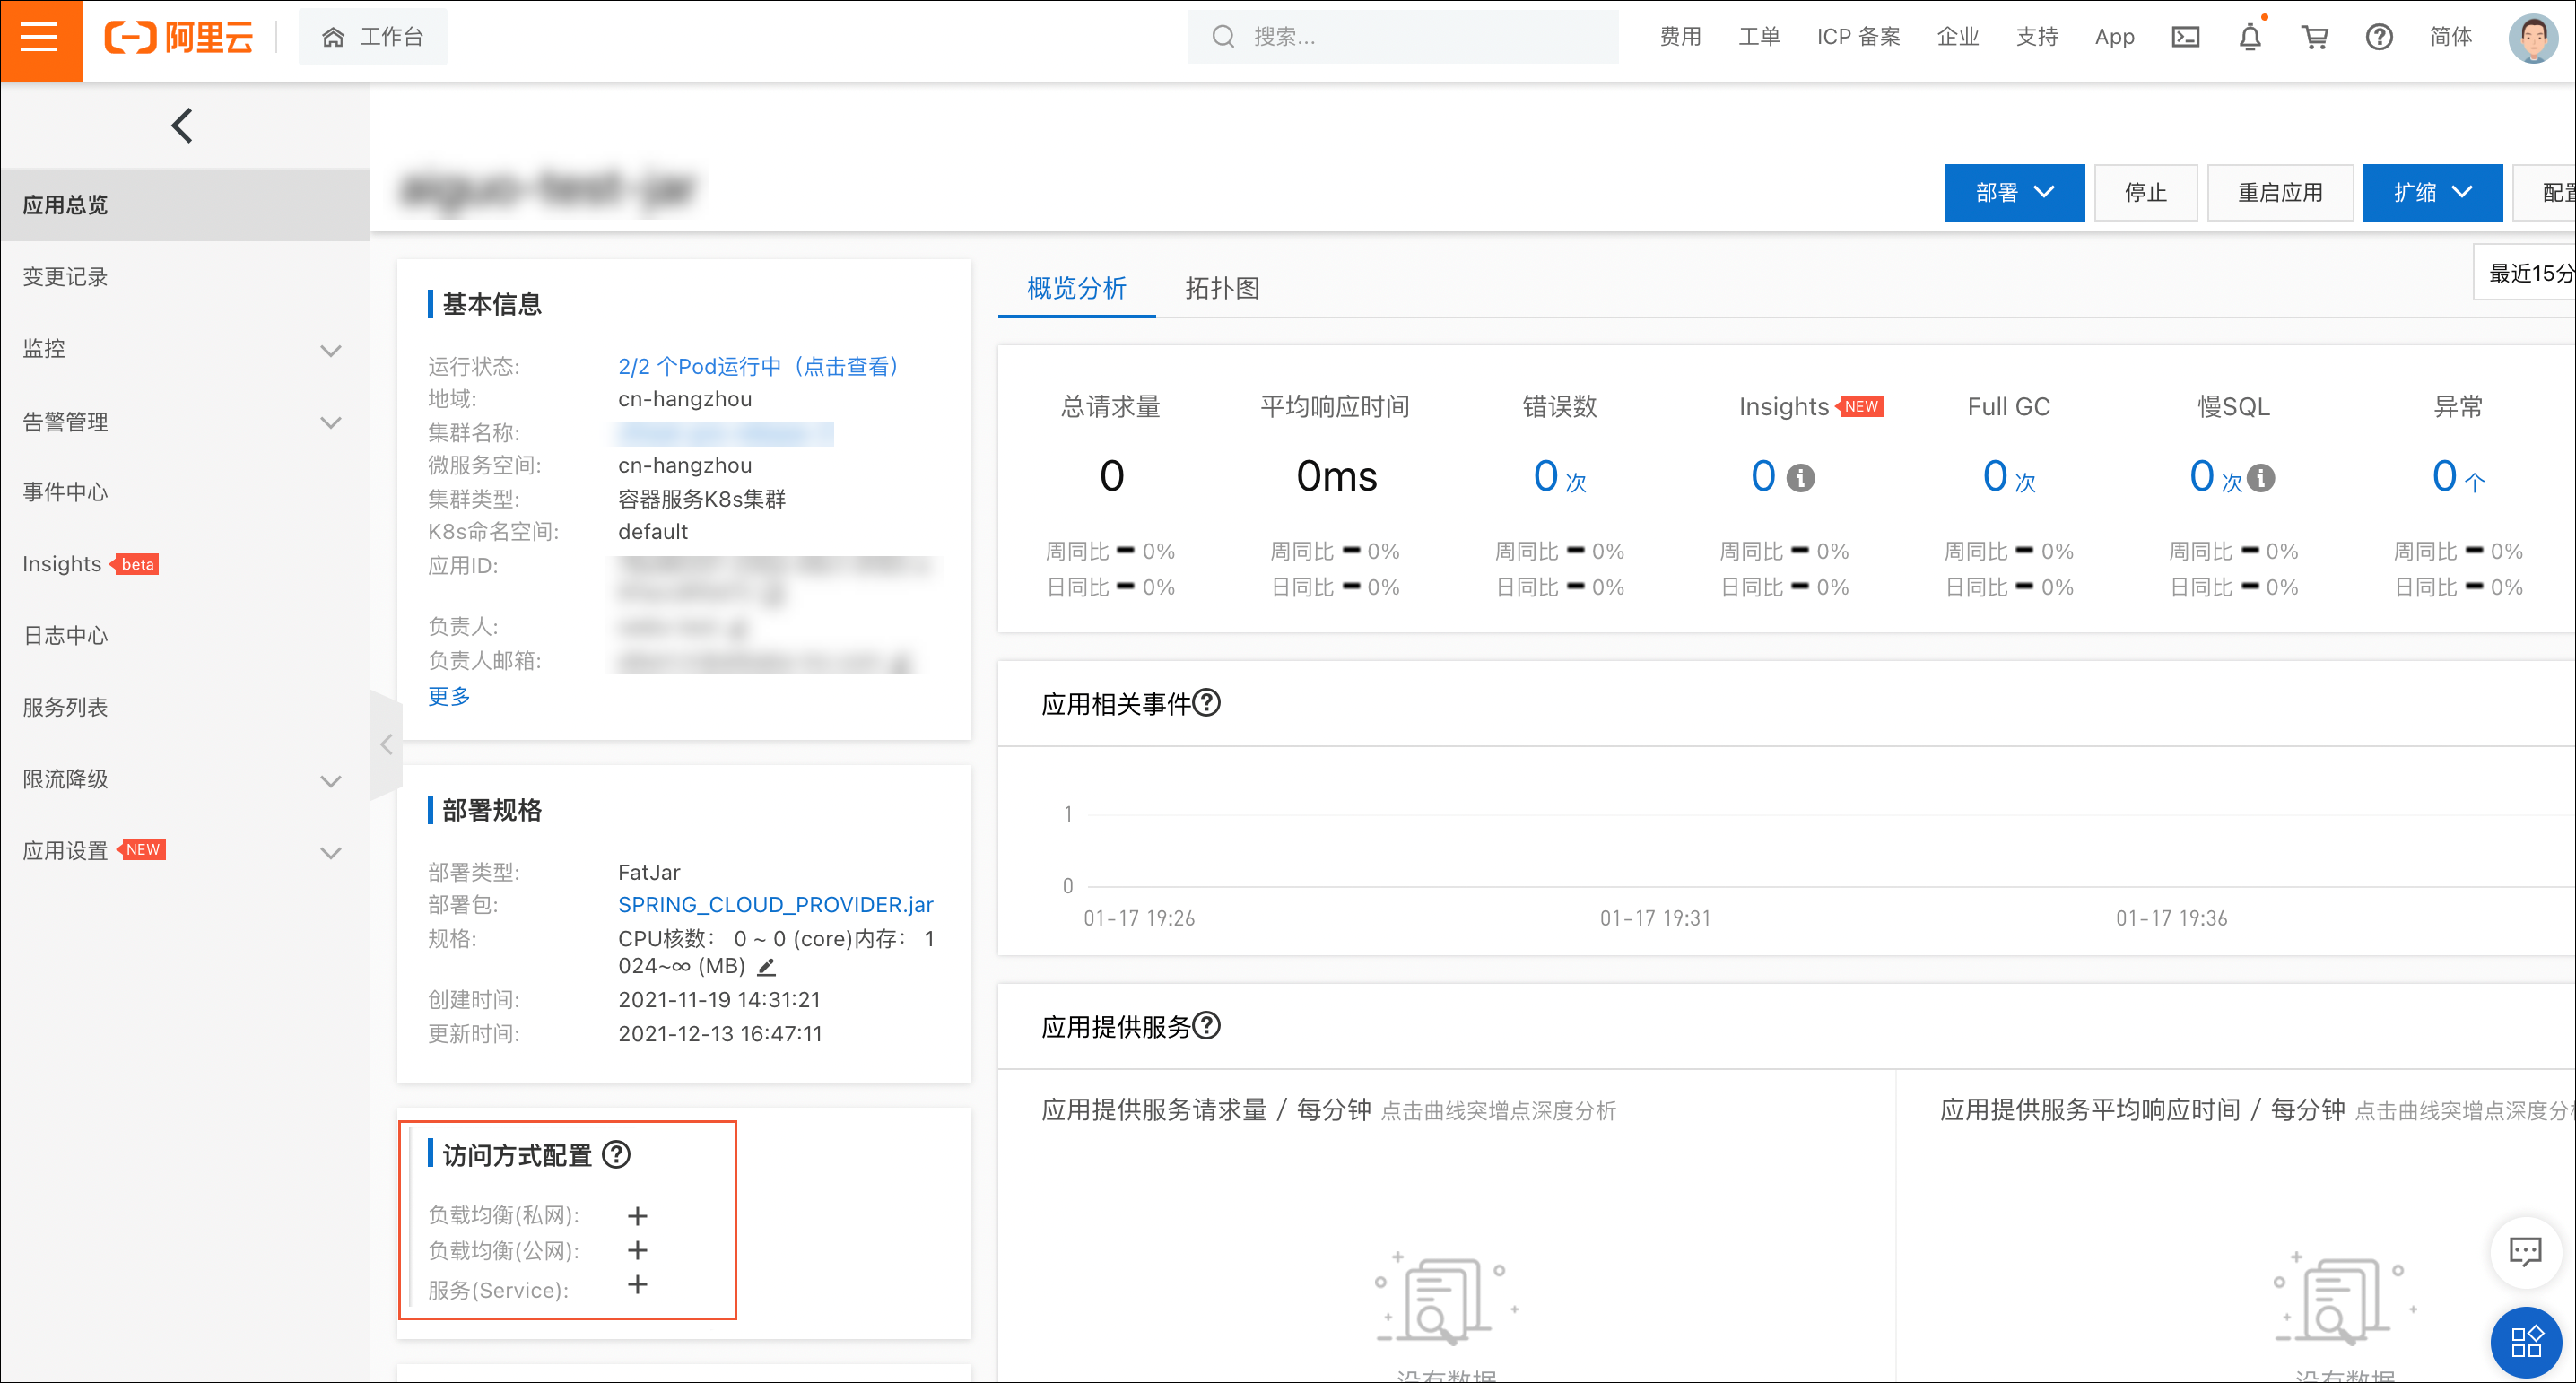The height and width of the screenshot is (1383, 2576).
Task: Click the 异常 value 0 个
Action: click(x=2457, y=476)
